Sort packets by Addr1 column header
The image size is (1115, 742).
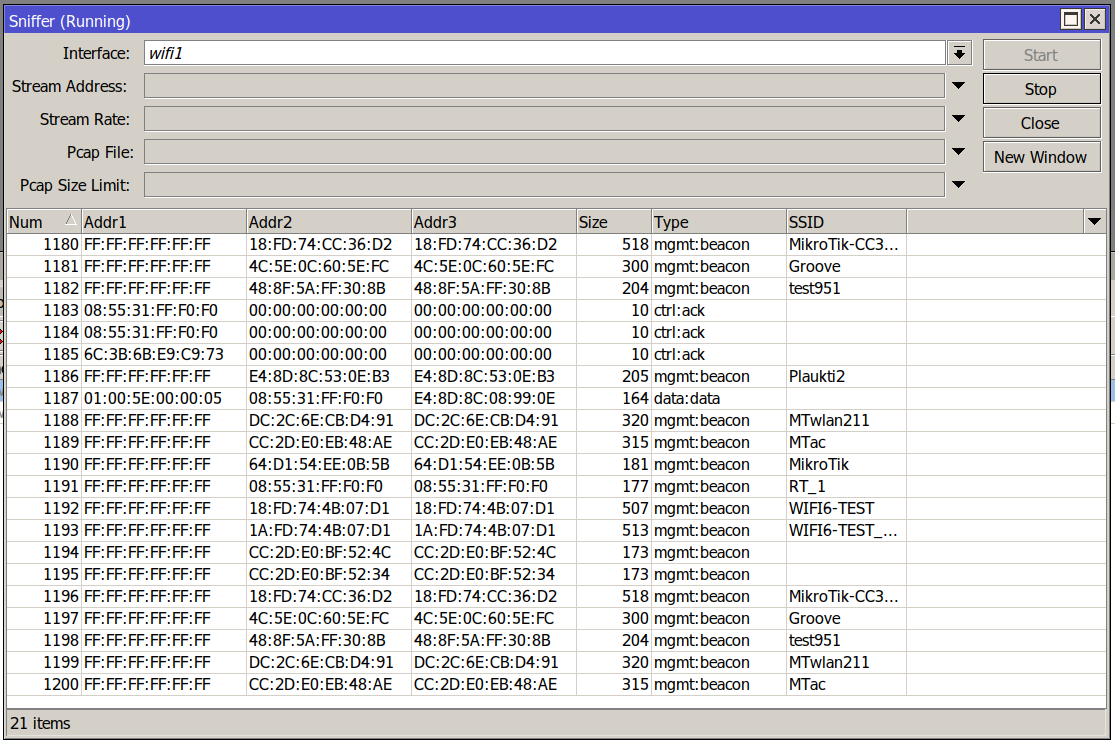[162, 222]
